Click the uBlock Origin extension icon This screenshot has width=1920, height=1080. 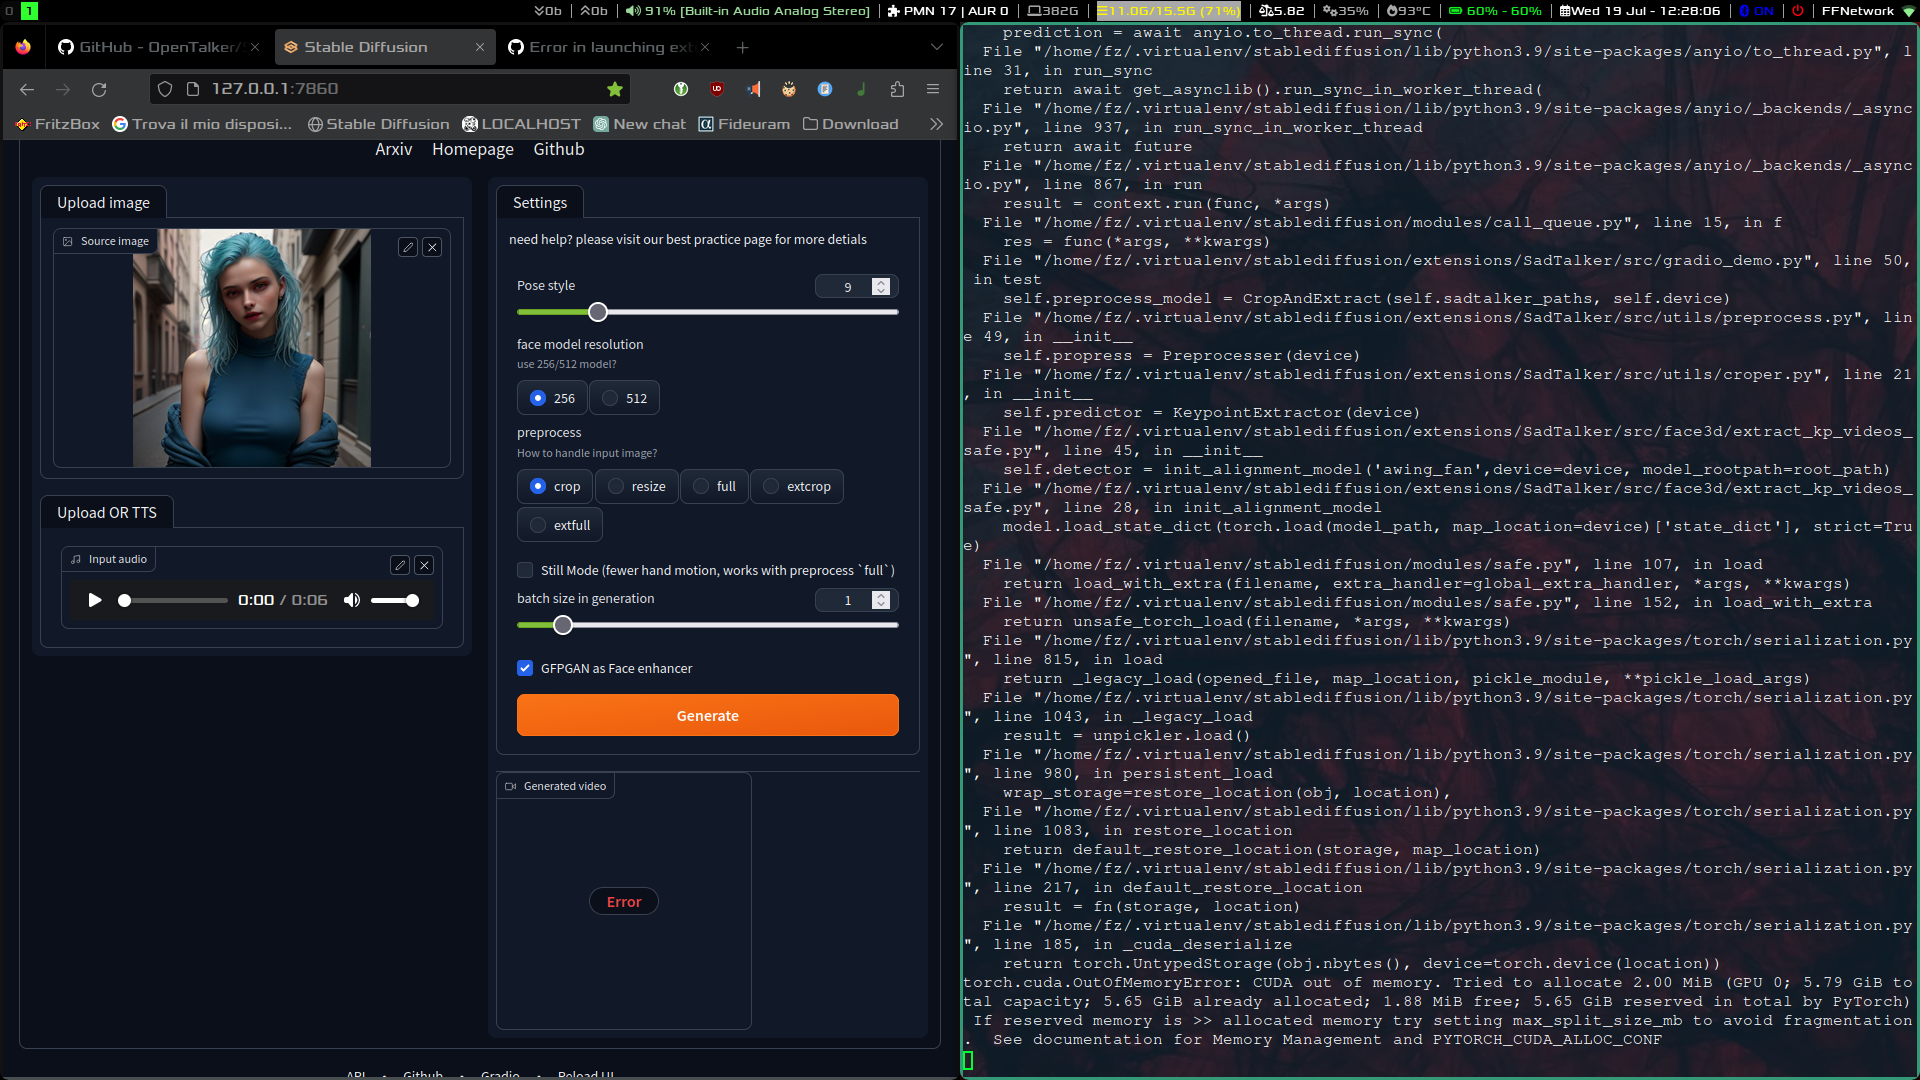point(717,89)
